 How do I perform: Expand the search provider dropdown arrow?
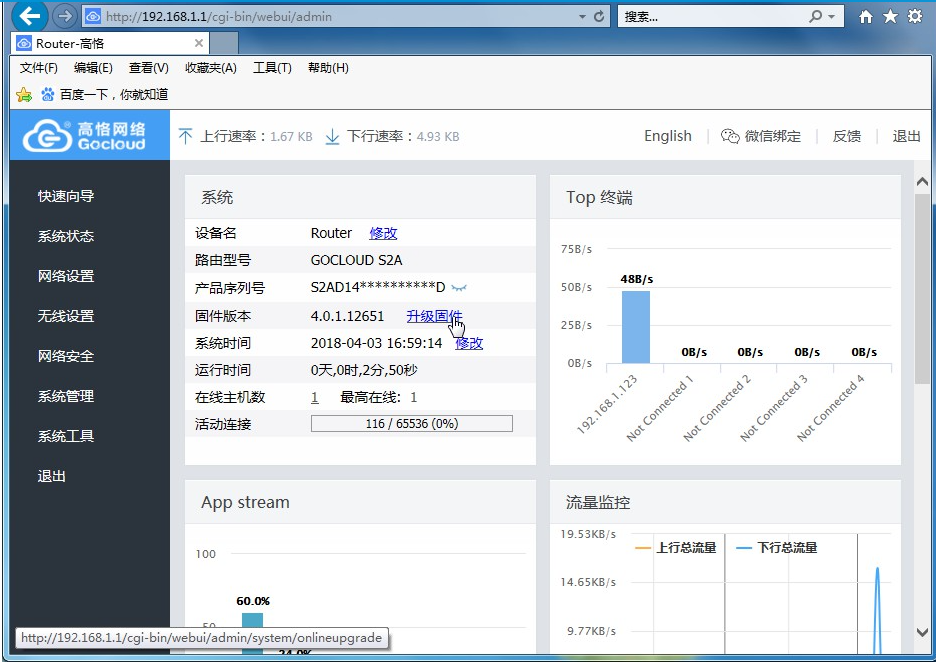click(x=831, y=17)
